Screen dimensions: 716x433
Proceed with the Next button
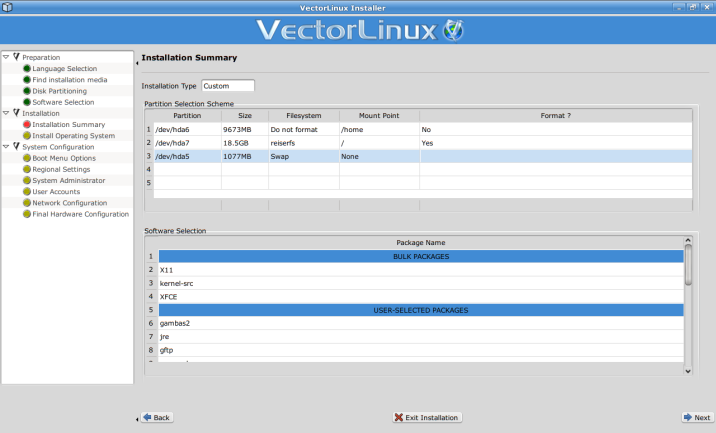click(x=696, y=417)
